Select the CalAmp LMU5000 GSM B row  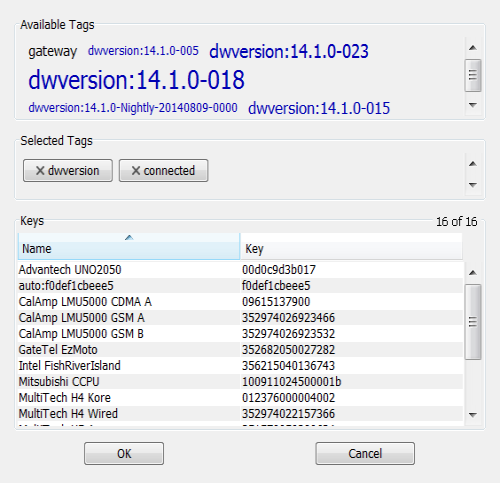[240, 334]
